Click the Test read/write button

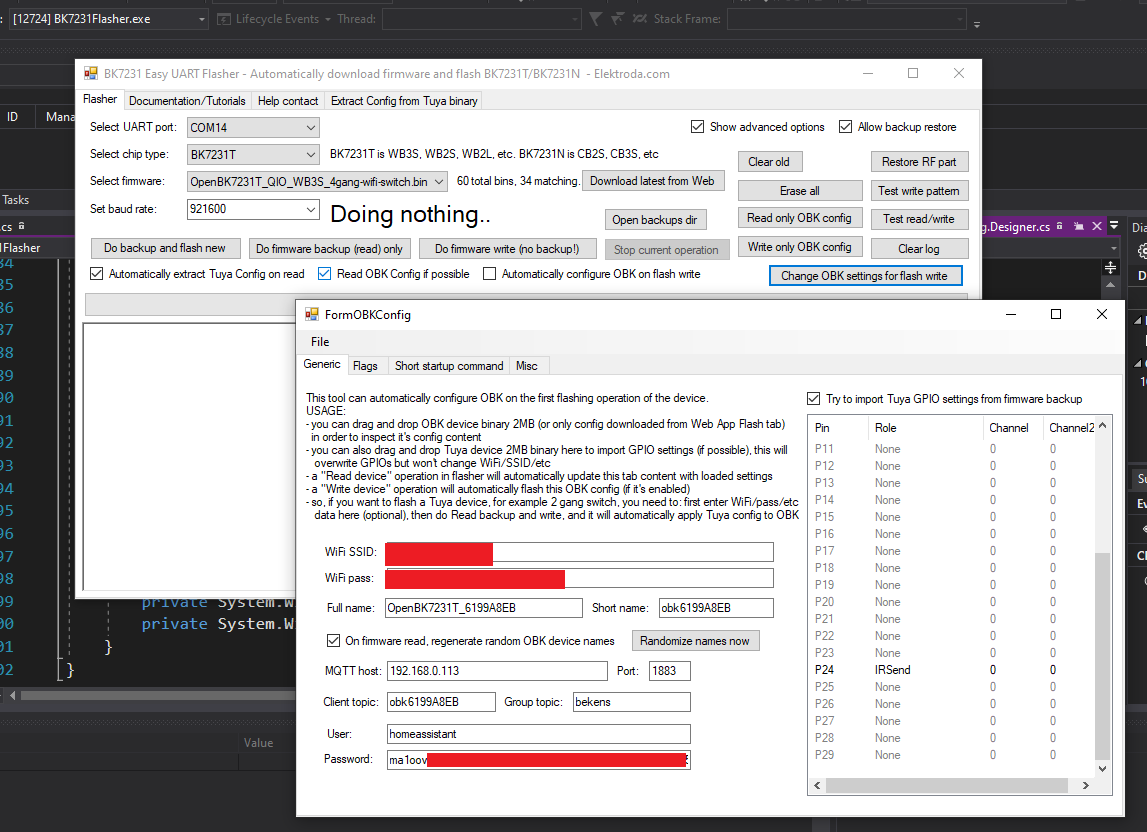pos(919,219)
